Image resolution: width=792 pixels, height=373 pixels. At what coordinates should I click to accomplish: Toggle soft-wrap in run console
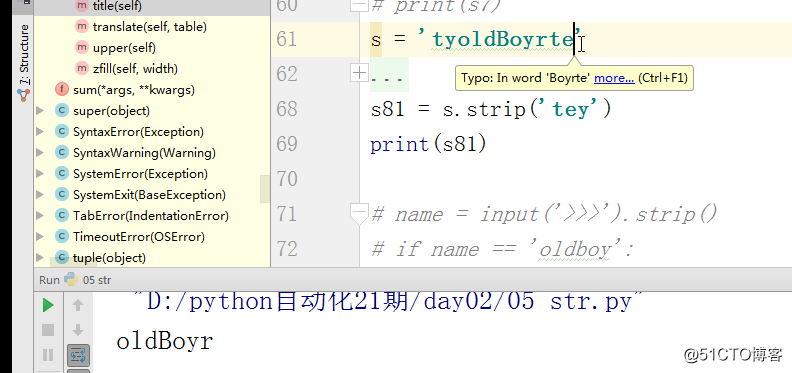point(78,355)
